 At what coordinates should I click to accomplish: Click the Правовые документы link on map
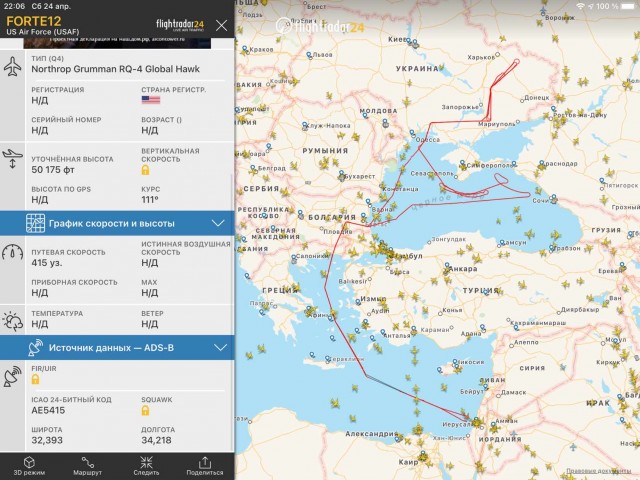pos(598,471)
